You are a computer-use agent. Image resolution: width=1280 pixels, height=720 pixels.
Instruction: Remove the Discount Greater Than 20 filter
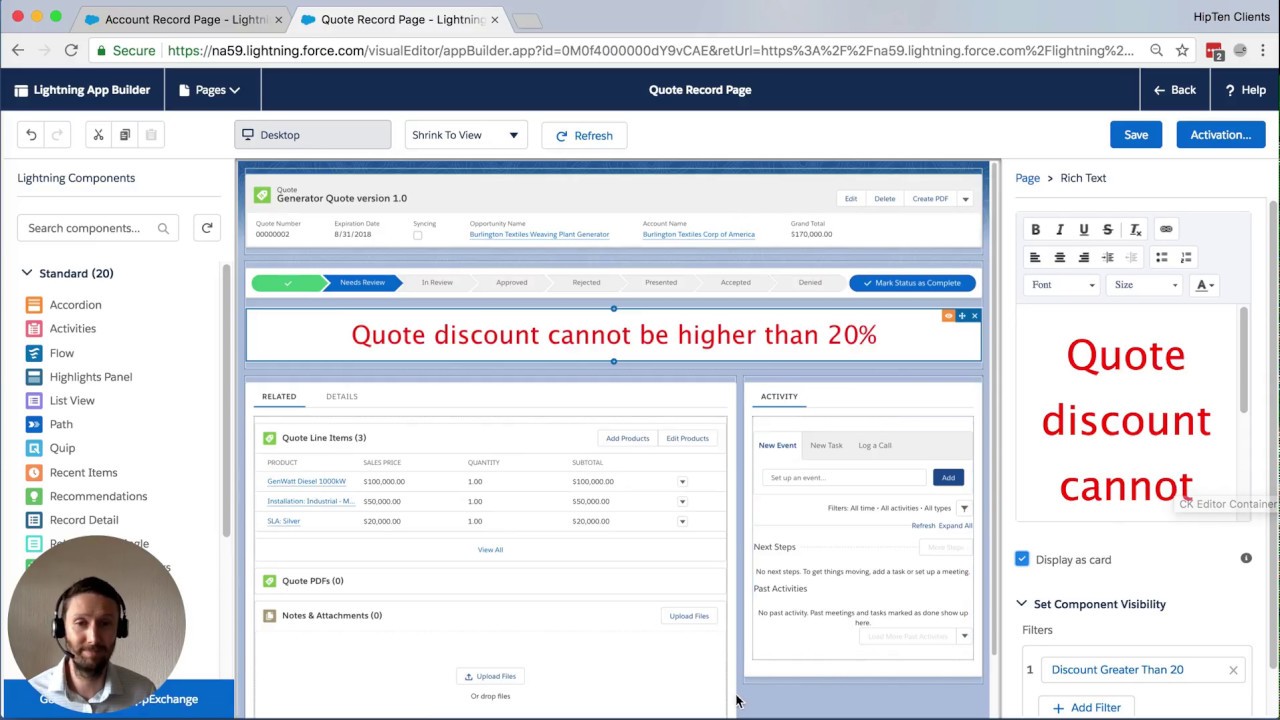click(1233, 670)
